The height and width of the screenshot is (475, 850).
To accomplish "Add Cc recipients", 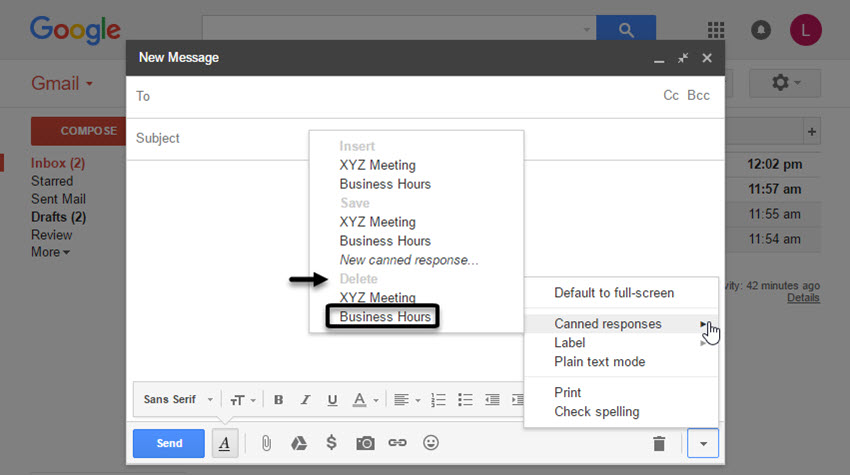I will click(671, 95).
